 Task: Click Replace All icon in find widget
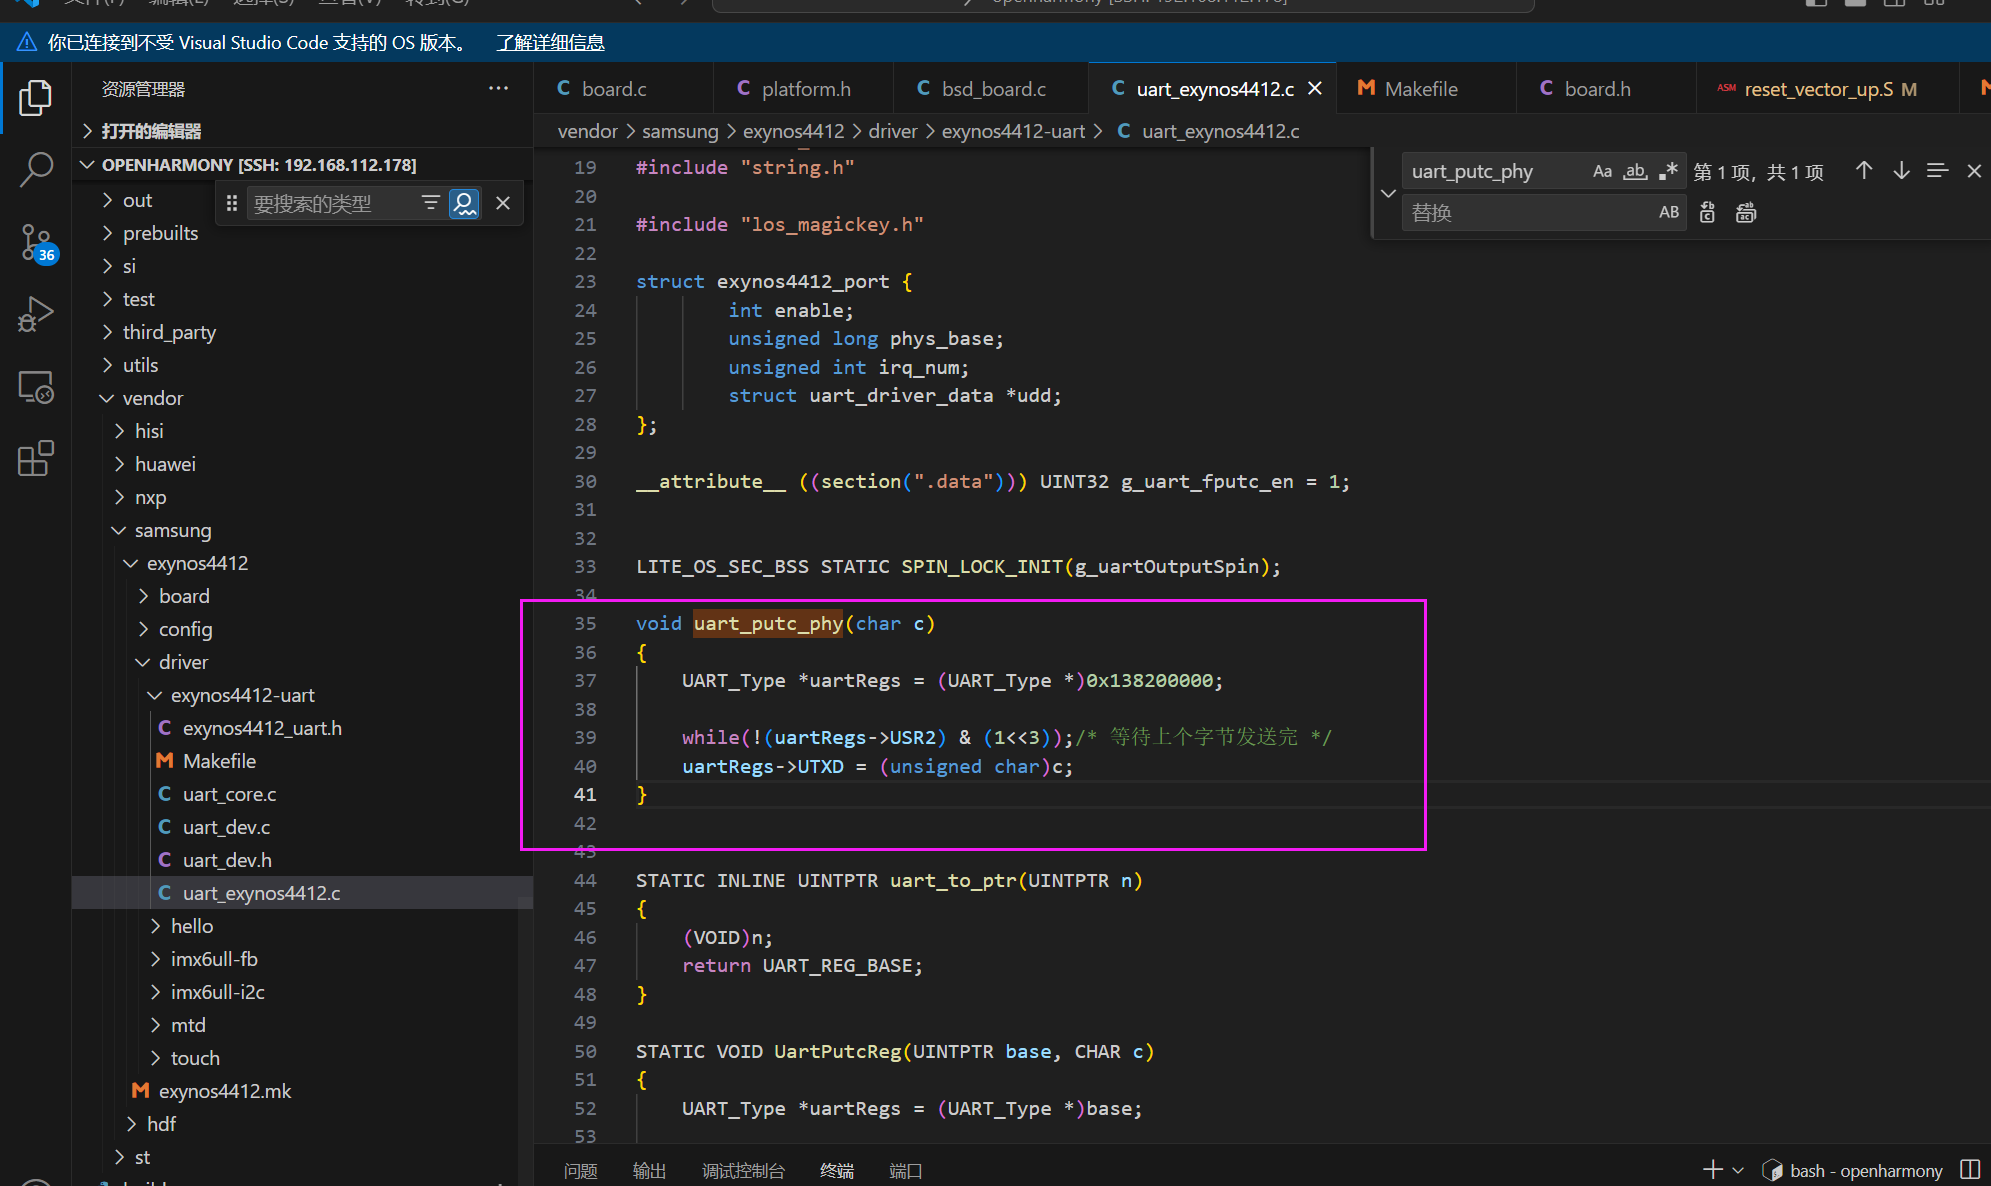pos(1746,212)
